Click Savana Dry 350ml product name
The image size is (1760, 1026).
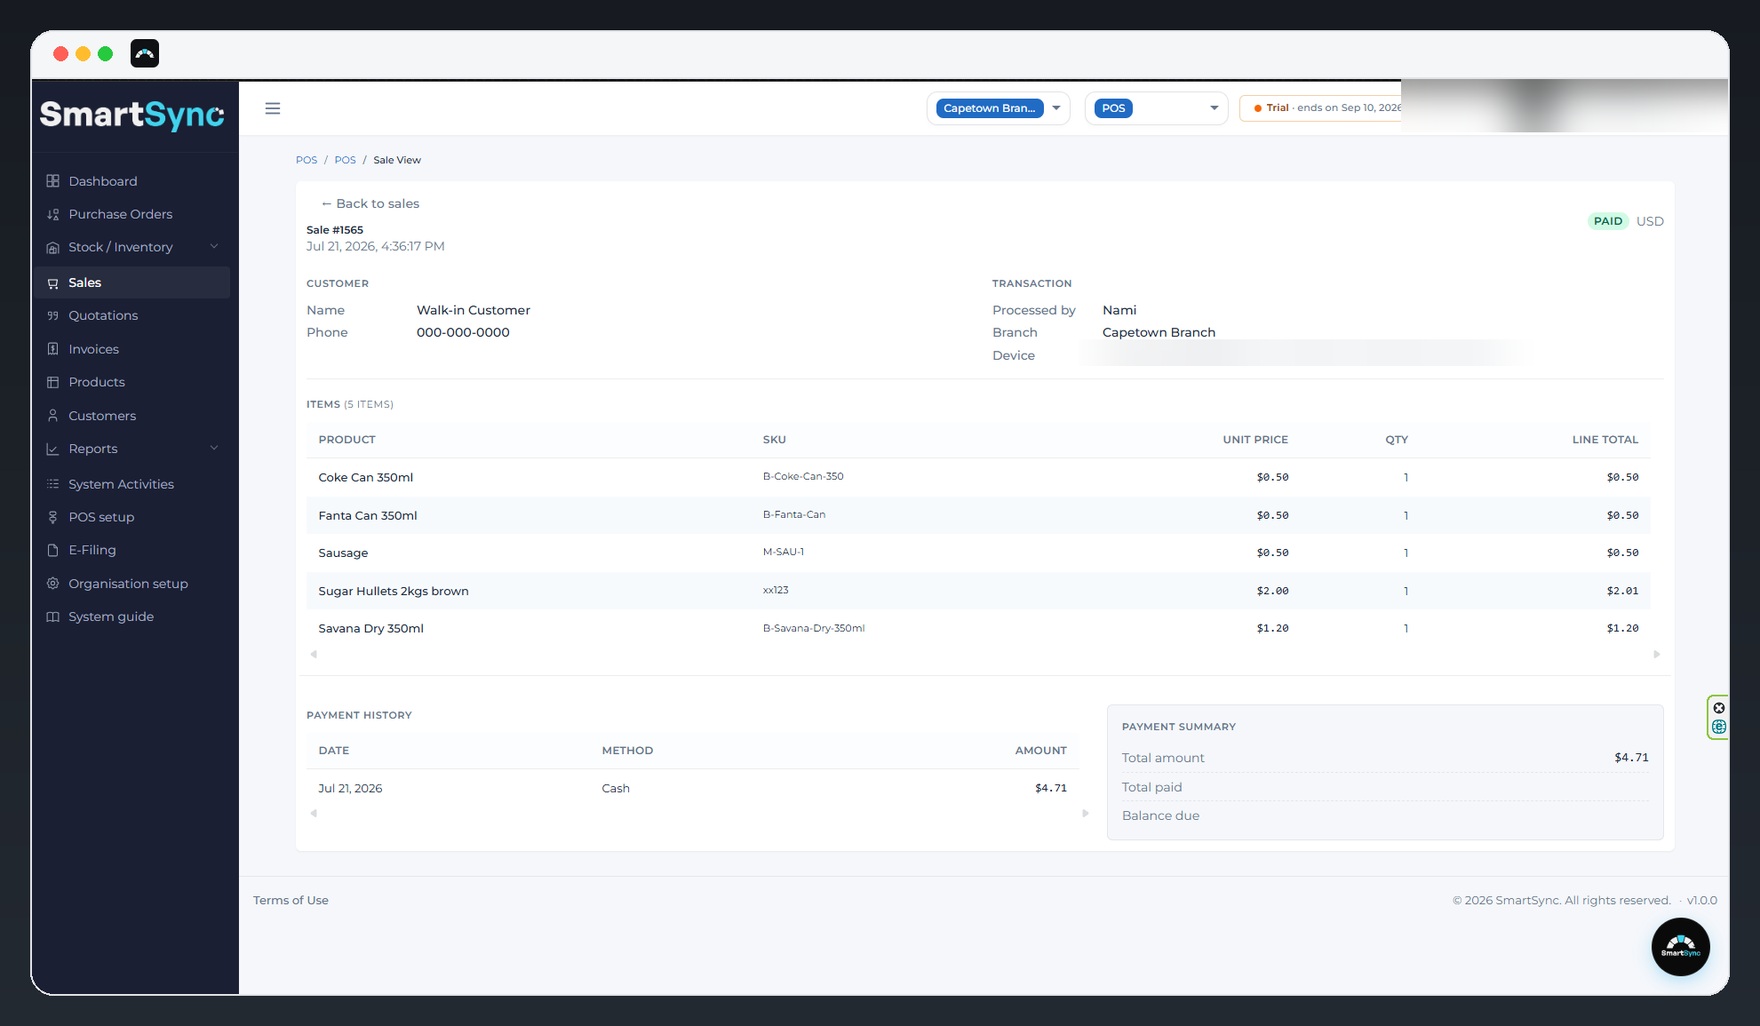371,628
